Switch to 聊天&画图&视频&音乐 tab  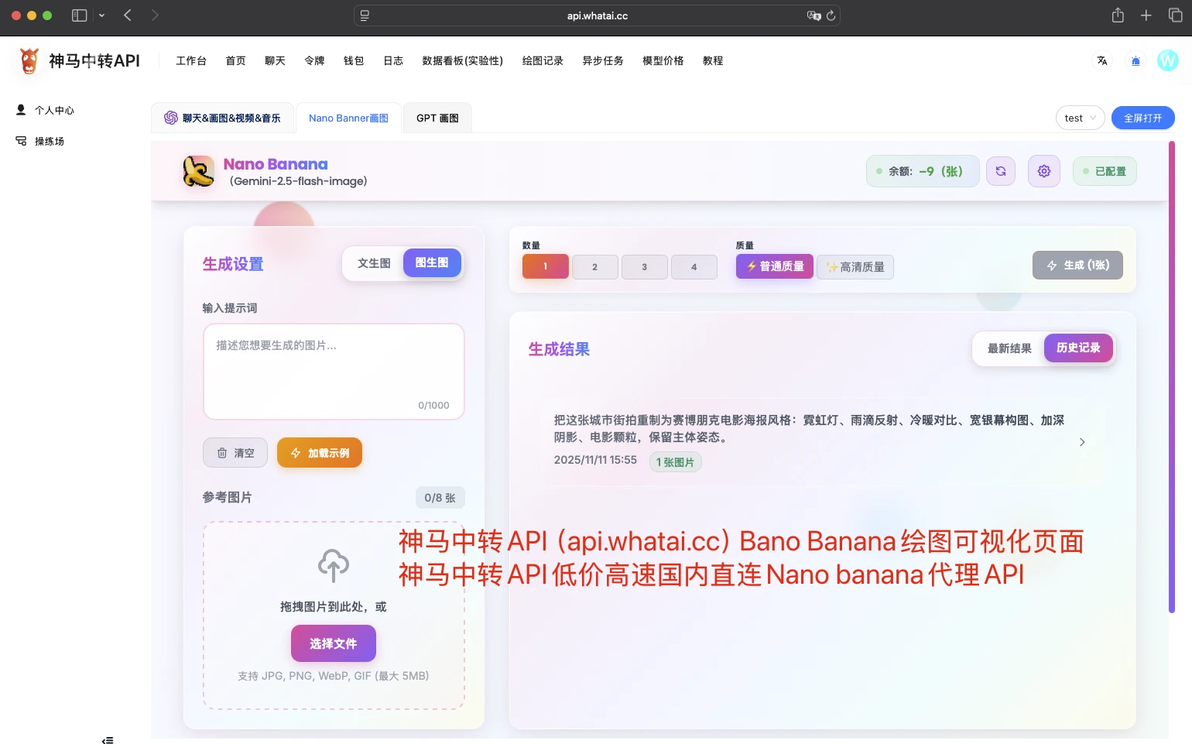pyautogui.click(x=223, y=118)
